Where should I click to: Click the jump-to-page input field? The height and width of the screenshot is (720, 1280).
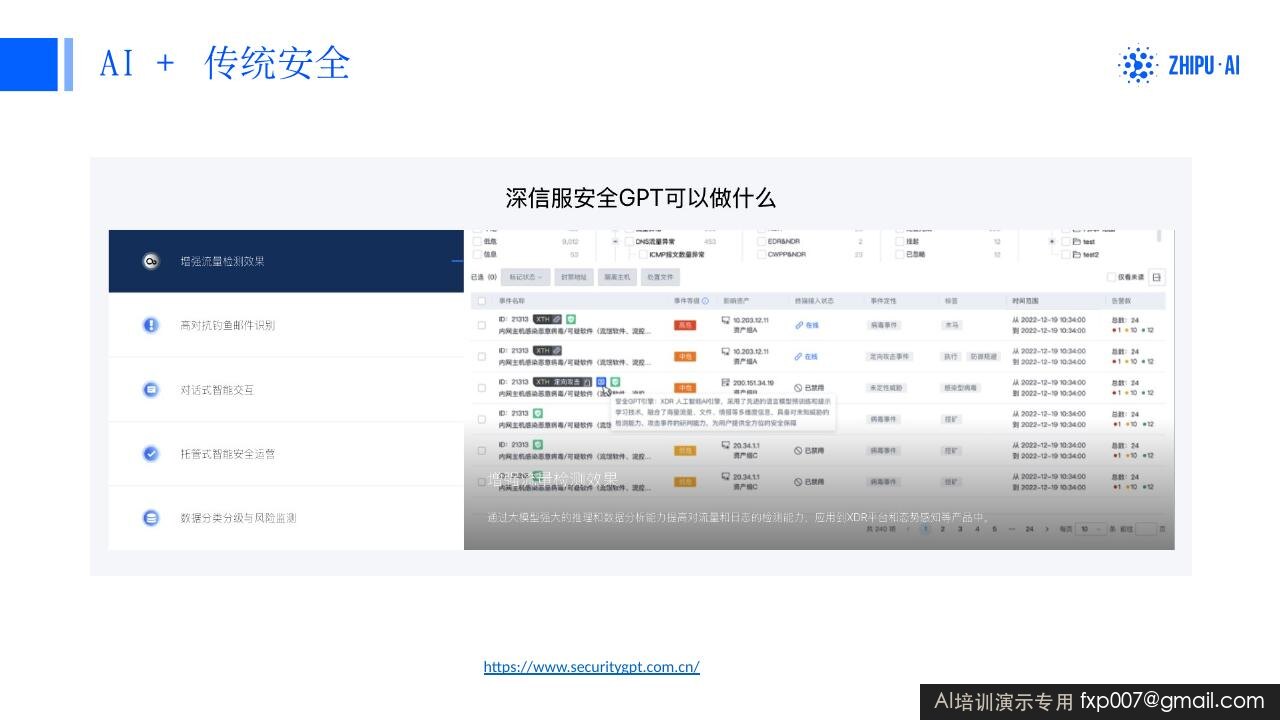point(1146,528)
